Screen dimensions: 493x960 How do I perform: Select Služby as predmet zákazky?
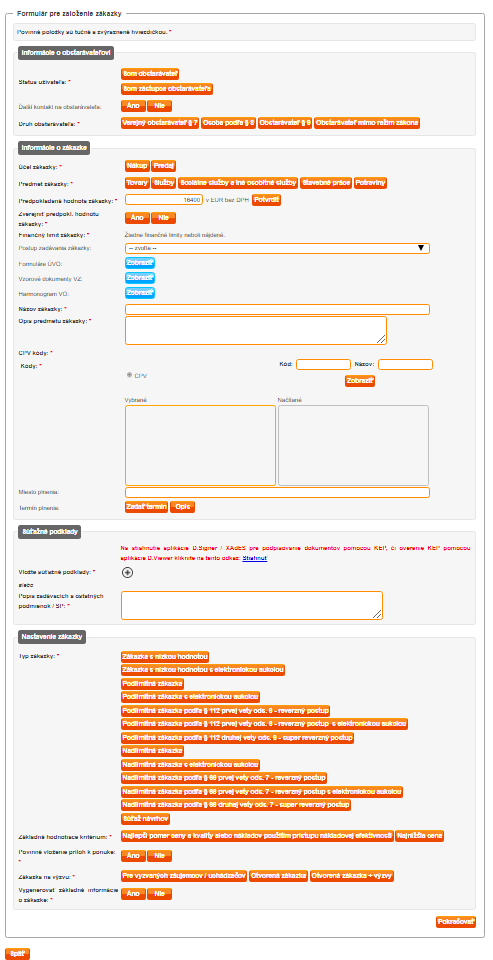pyautogui.click(x=164, y=183)
